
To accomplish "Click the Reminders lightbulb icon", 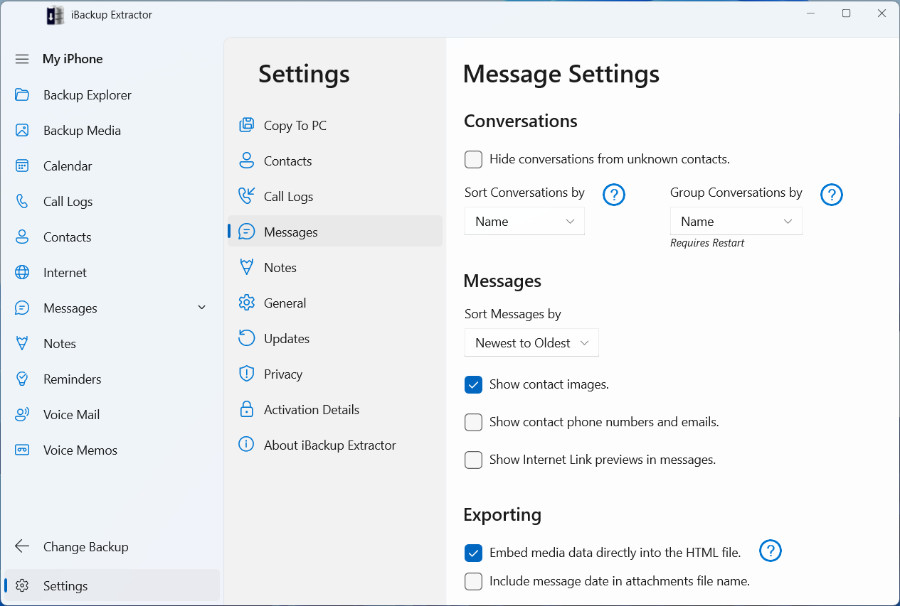I will [22, 379].
